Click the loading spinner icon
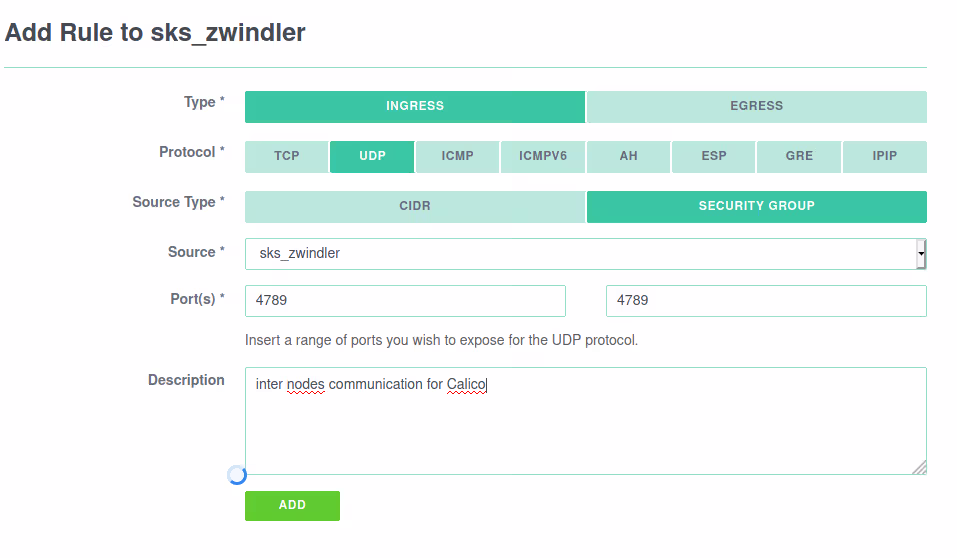957x558 pixels. (x=237, y=475)
